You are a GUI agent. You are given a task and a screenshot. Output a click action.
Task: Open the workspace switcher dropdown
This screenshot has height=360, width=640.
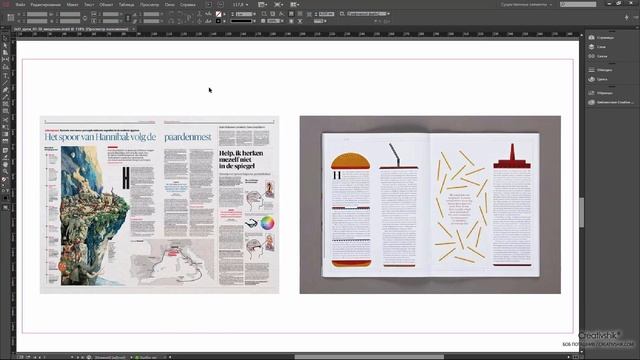527,5
